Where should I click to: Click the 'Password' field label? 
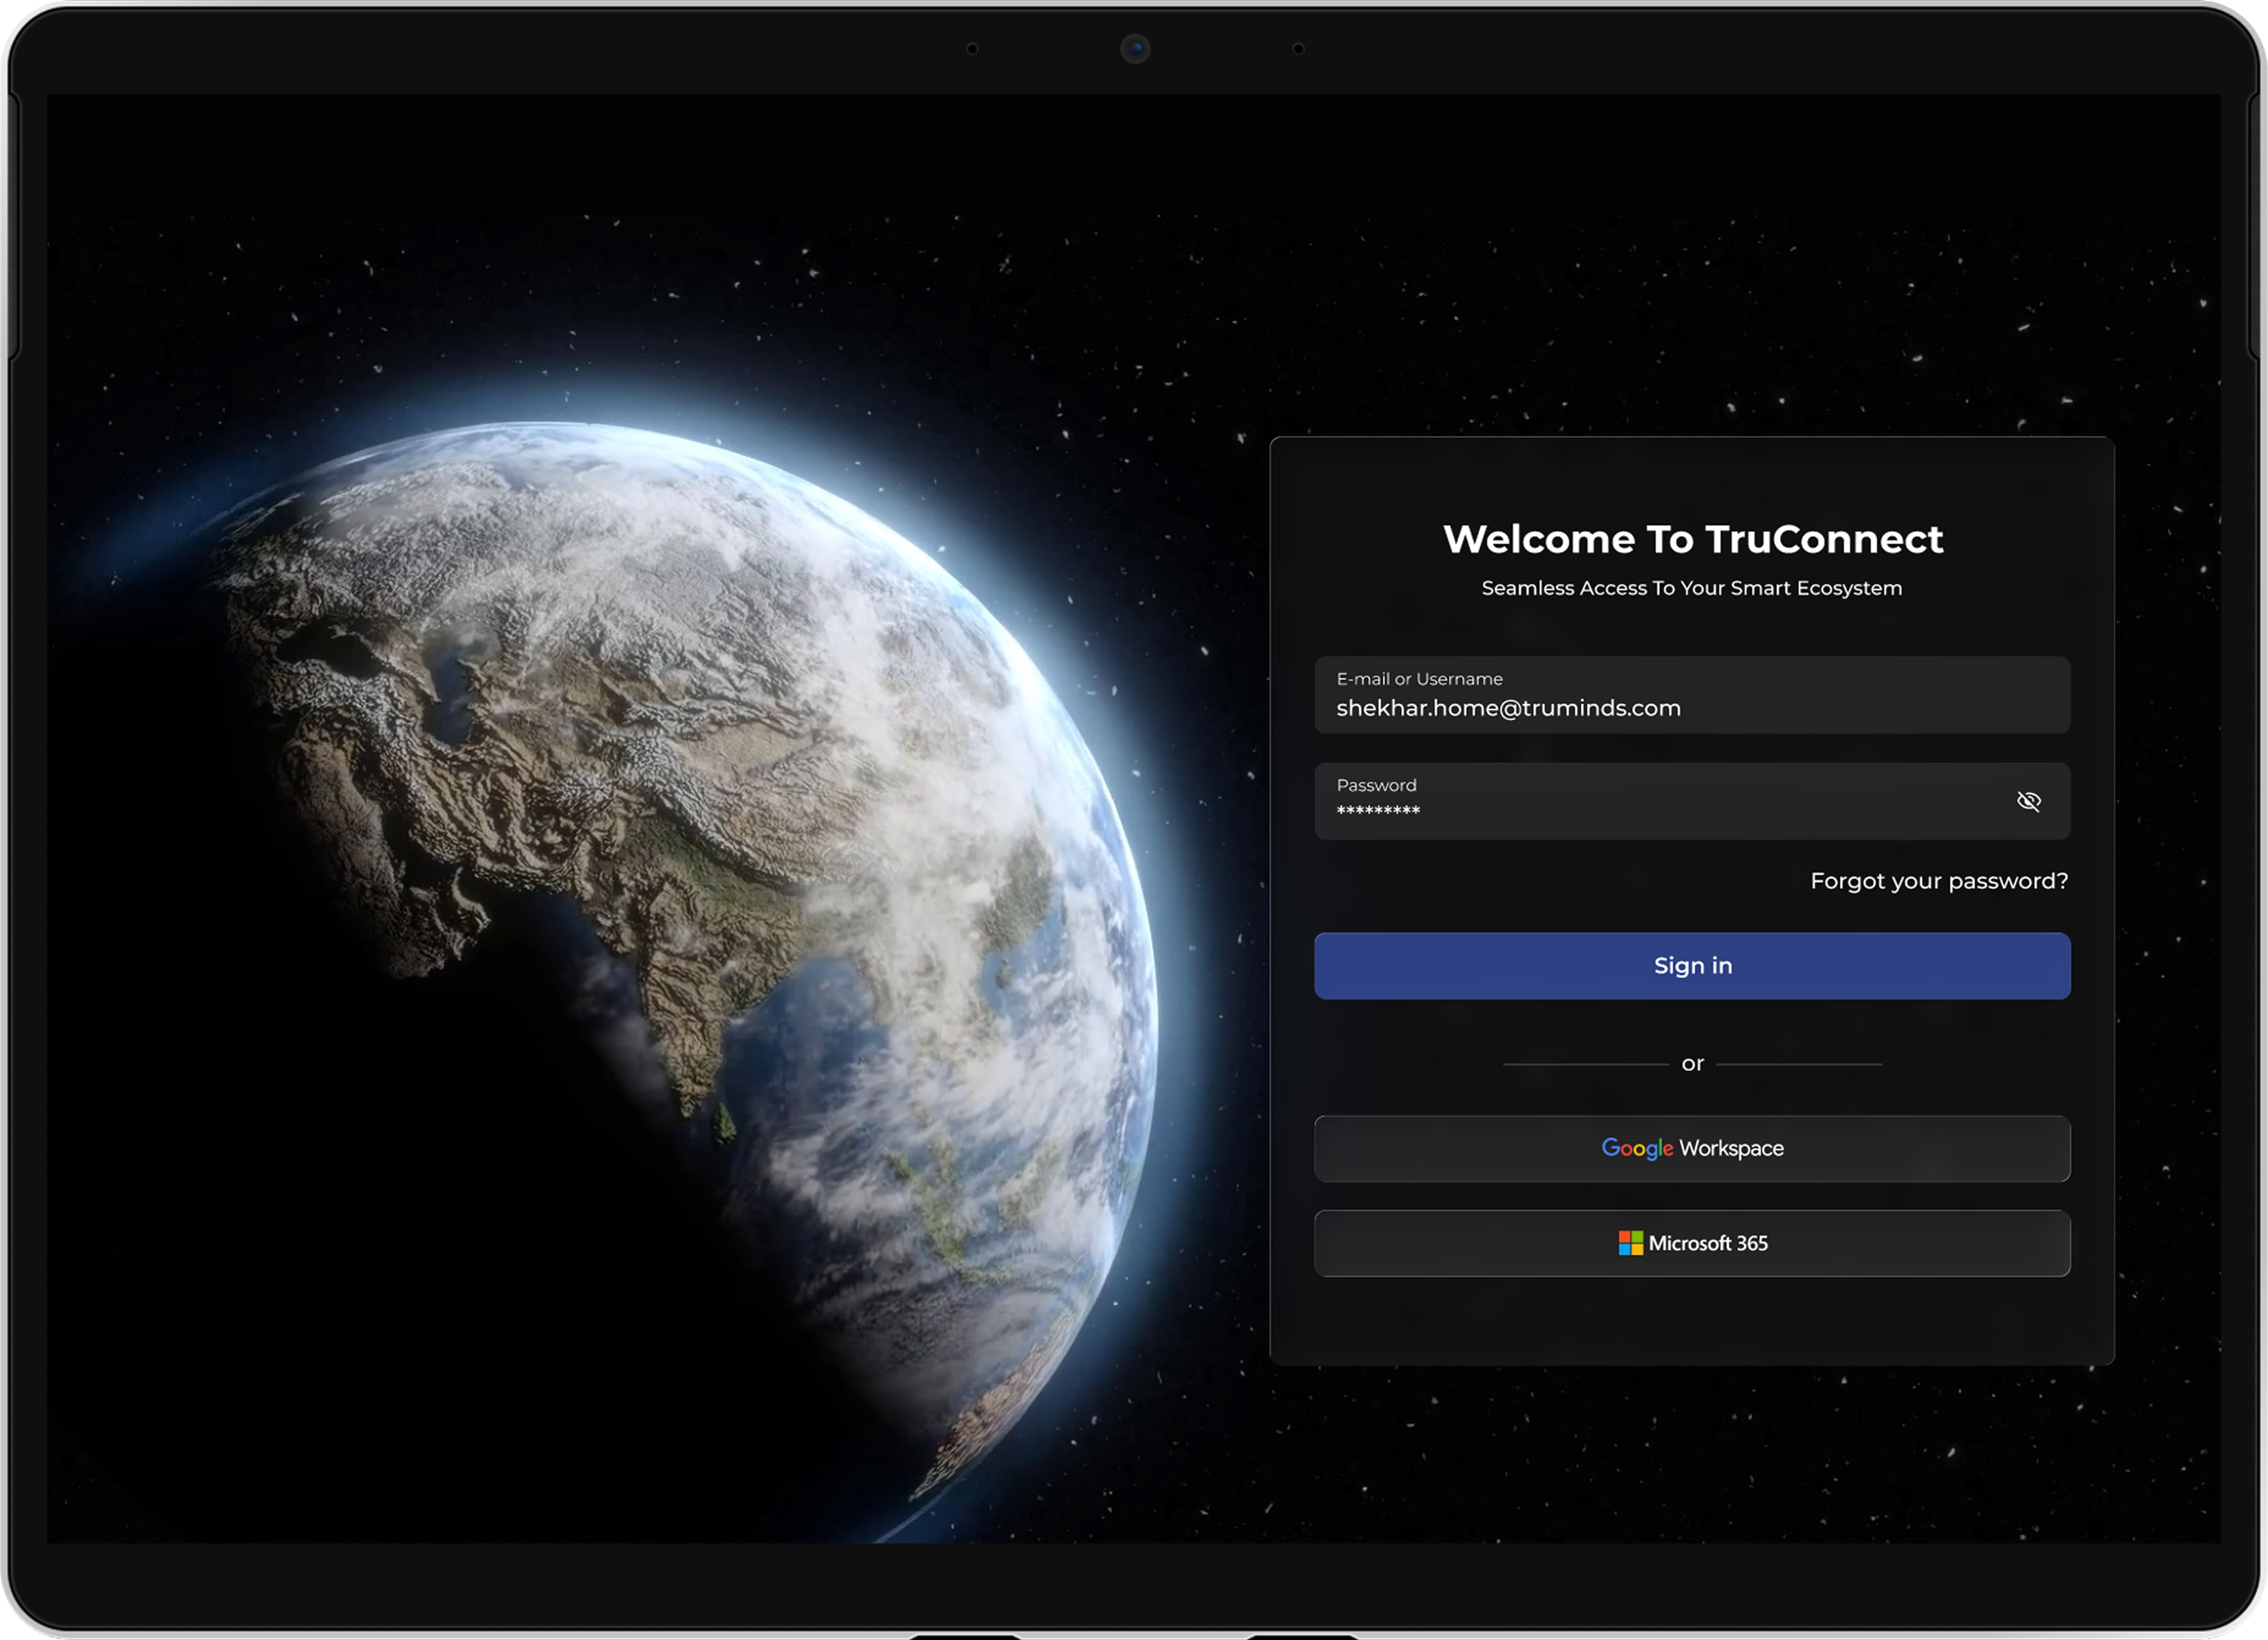click(1376, 785)
